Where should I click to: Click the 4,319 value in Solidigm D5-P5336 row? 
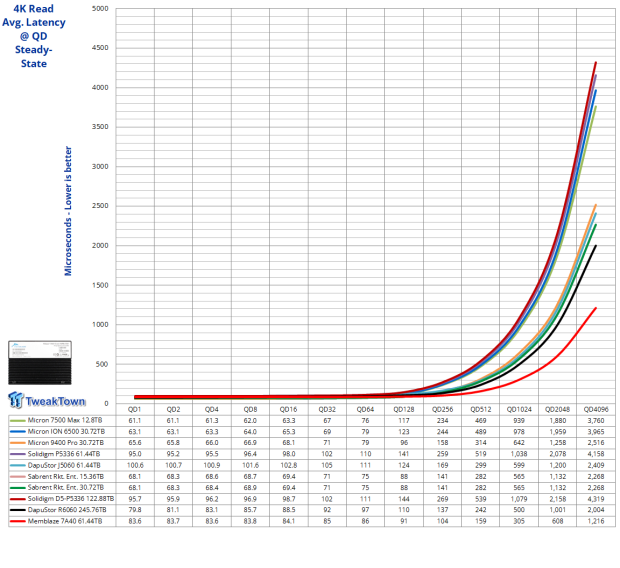click(x=596, y=499)
